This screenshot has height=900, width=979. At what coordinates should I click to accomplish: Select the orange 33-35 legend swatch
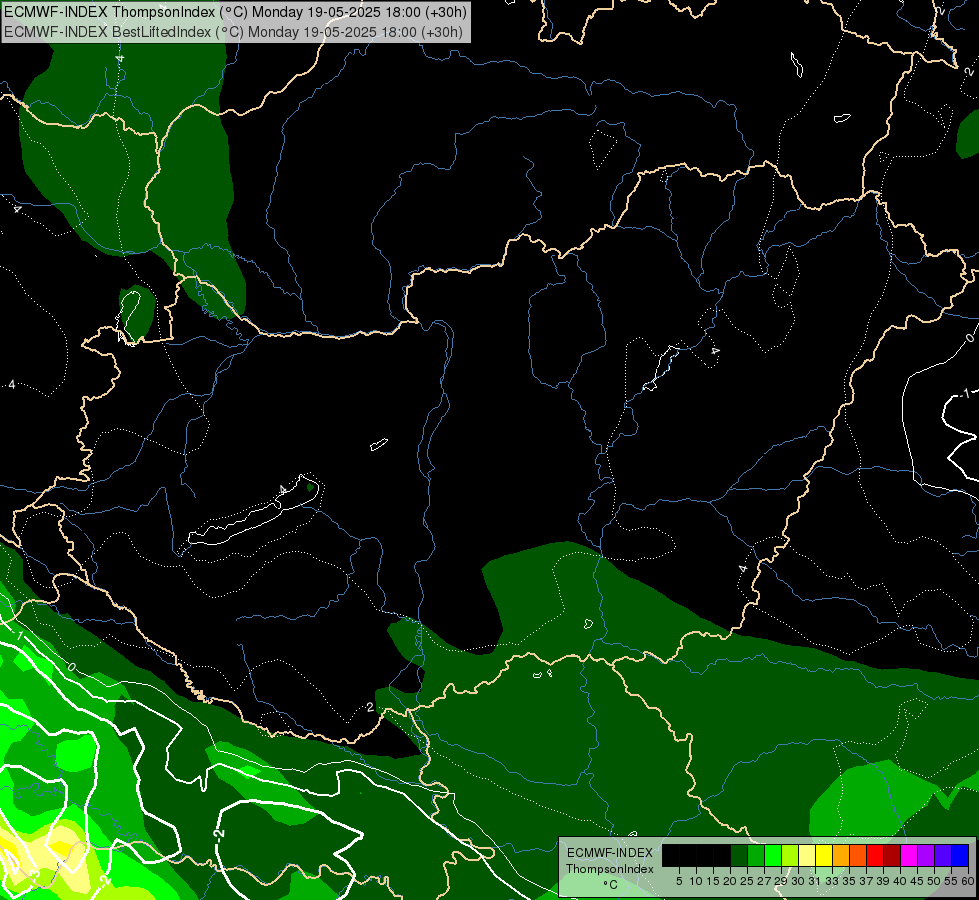click(x=841, y=855)
